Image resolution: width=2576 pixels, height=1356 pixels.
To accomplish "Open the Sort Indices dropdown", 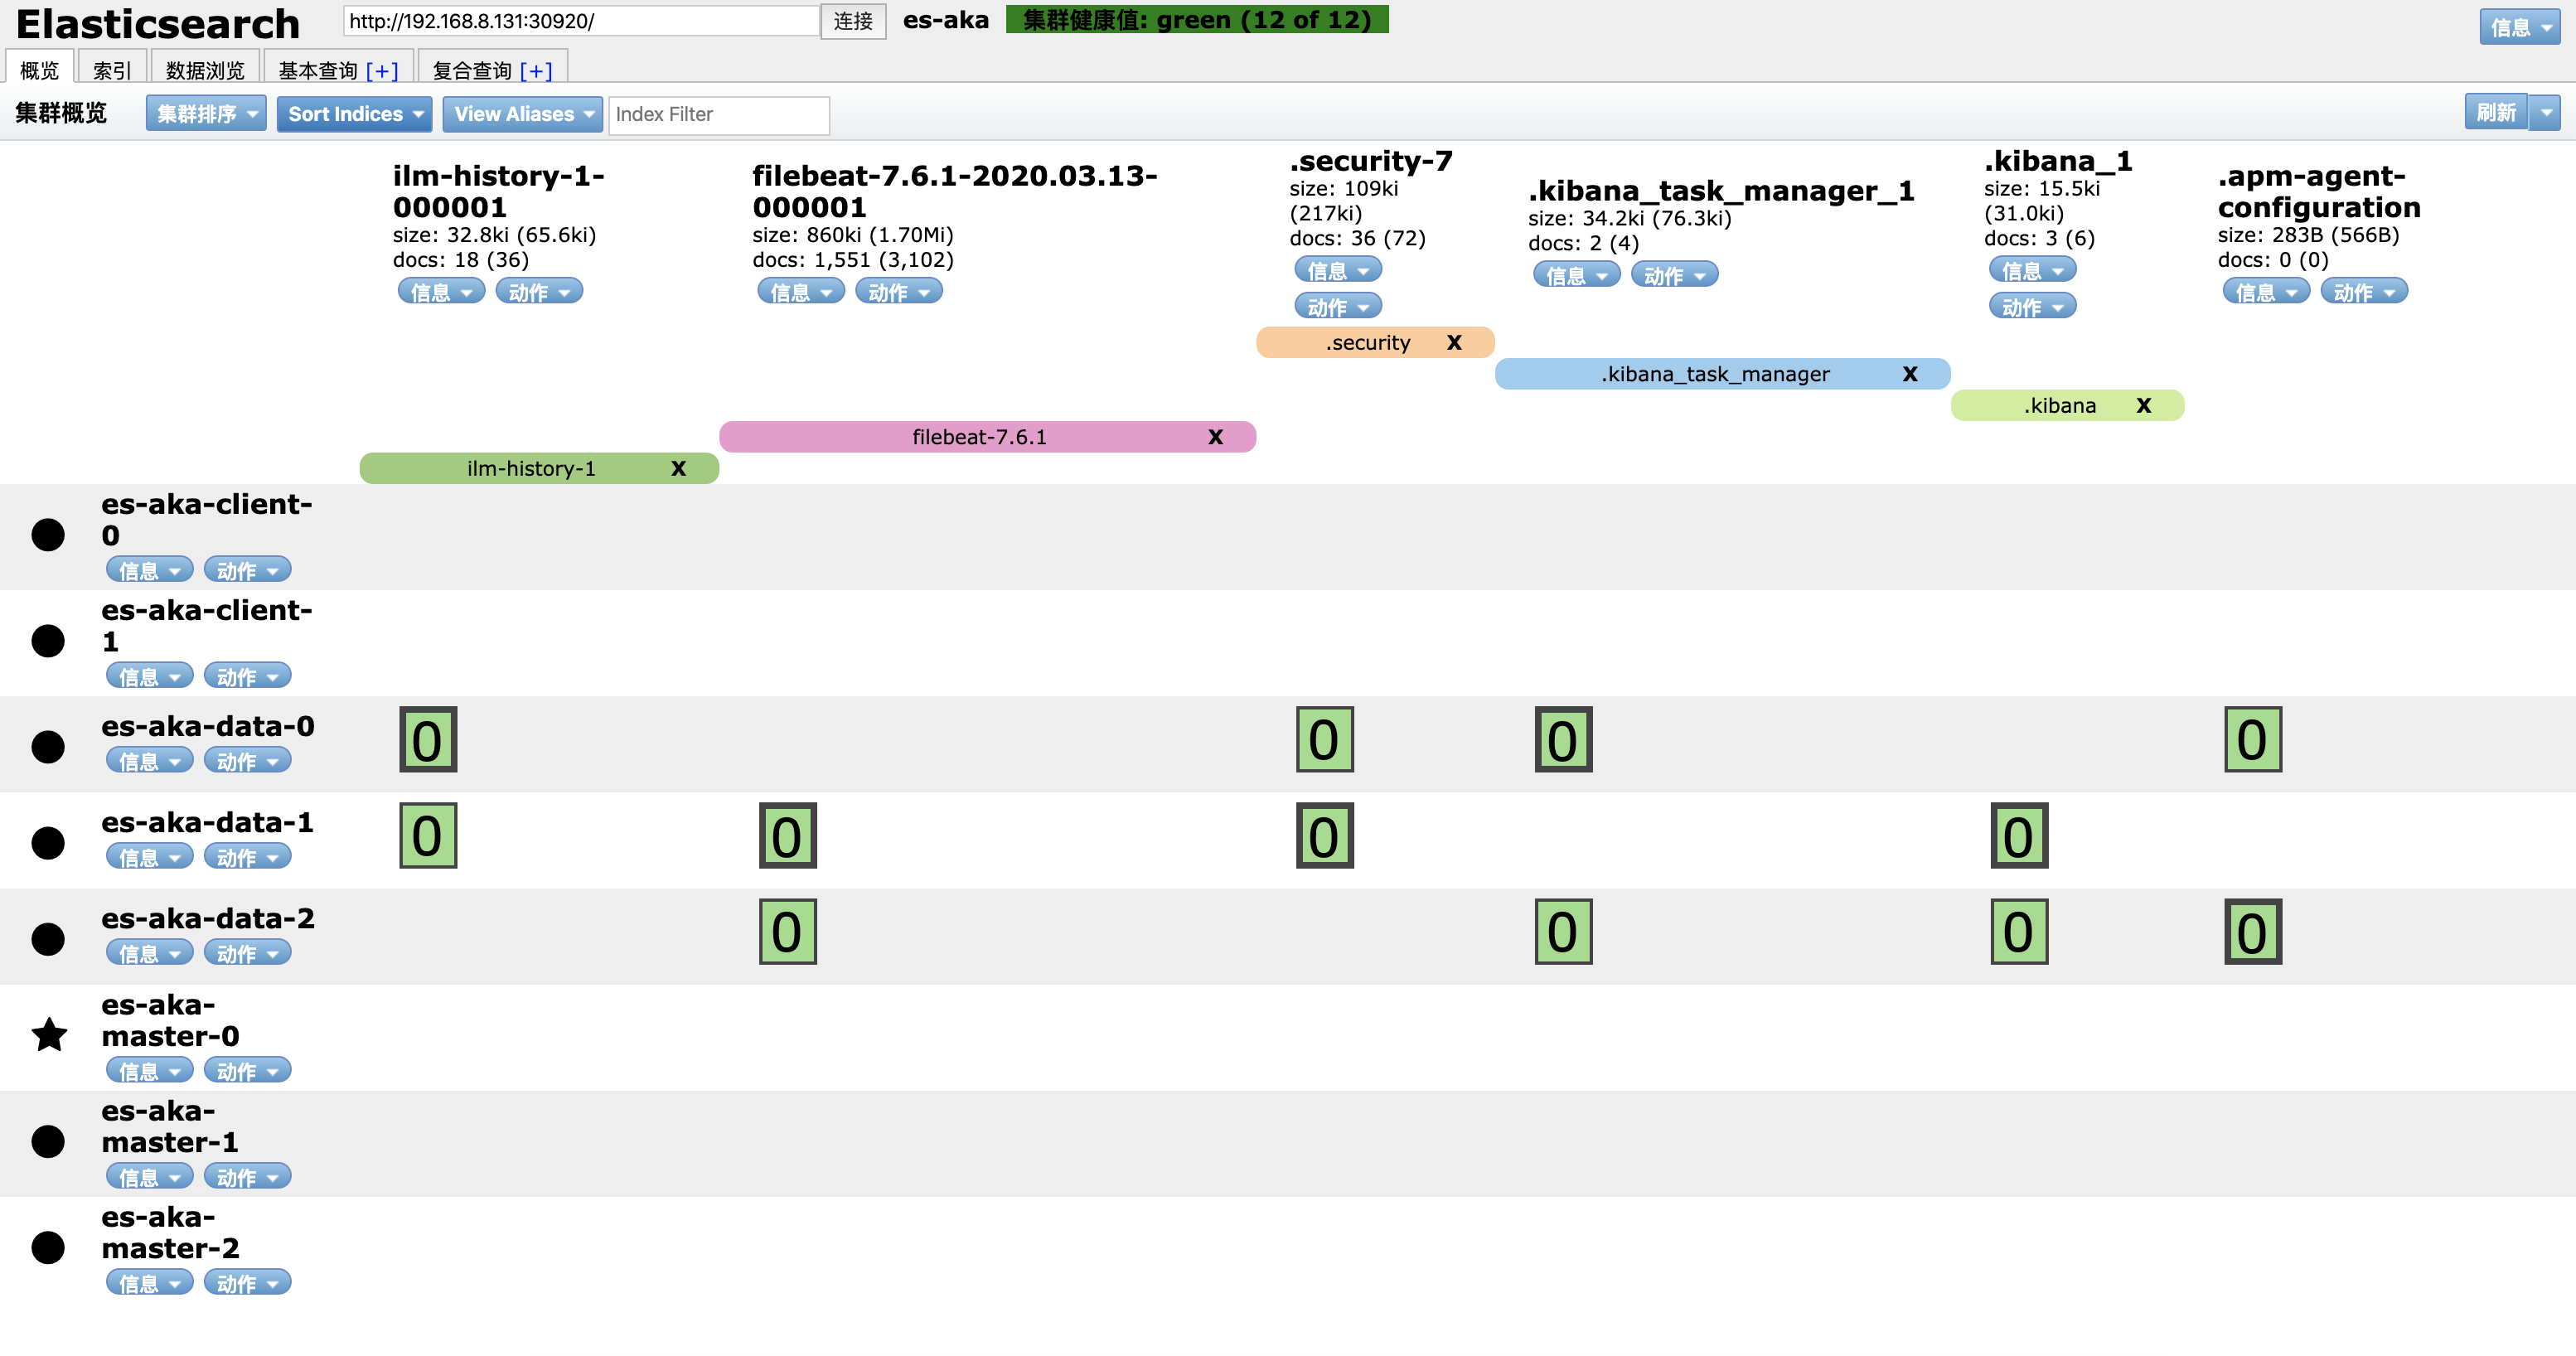I will [x=354, y=114].
